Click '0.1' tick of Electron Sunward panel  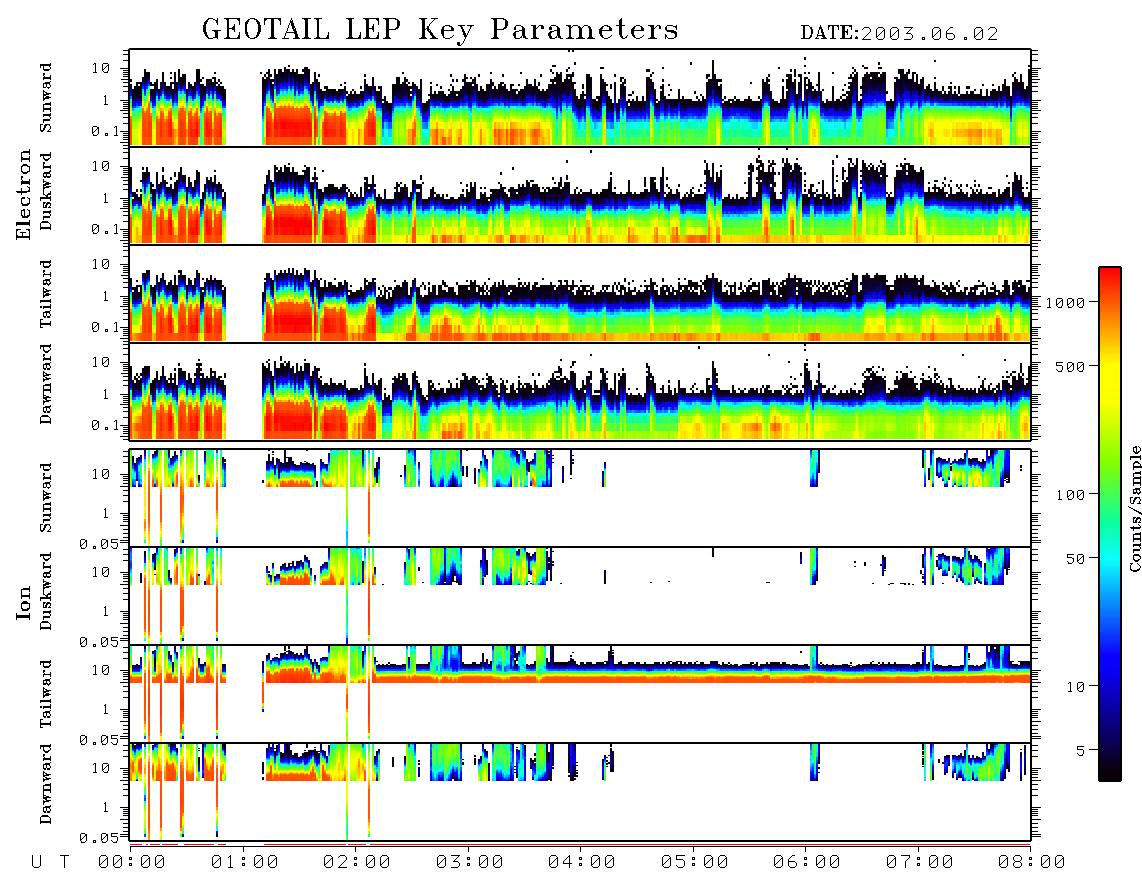pyautogui.click(x=105, y=131)
